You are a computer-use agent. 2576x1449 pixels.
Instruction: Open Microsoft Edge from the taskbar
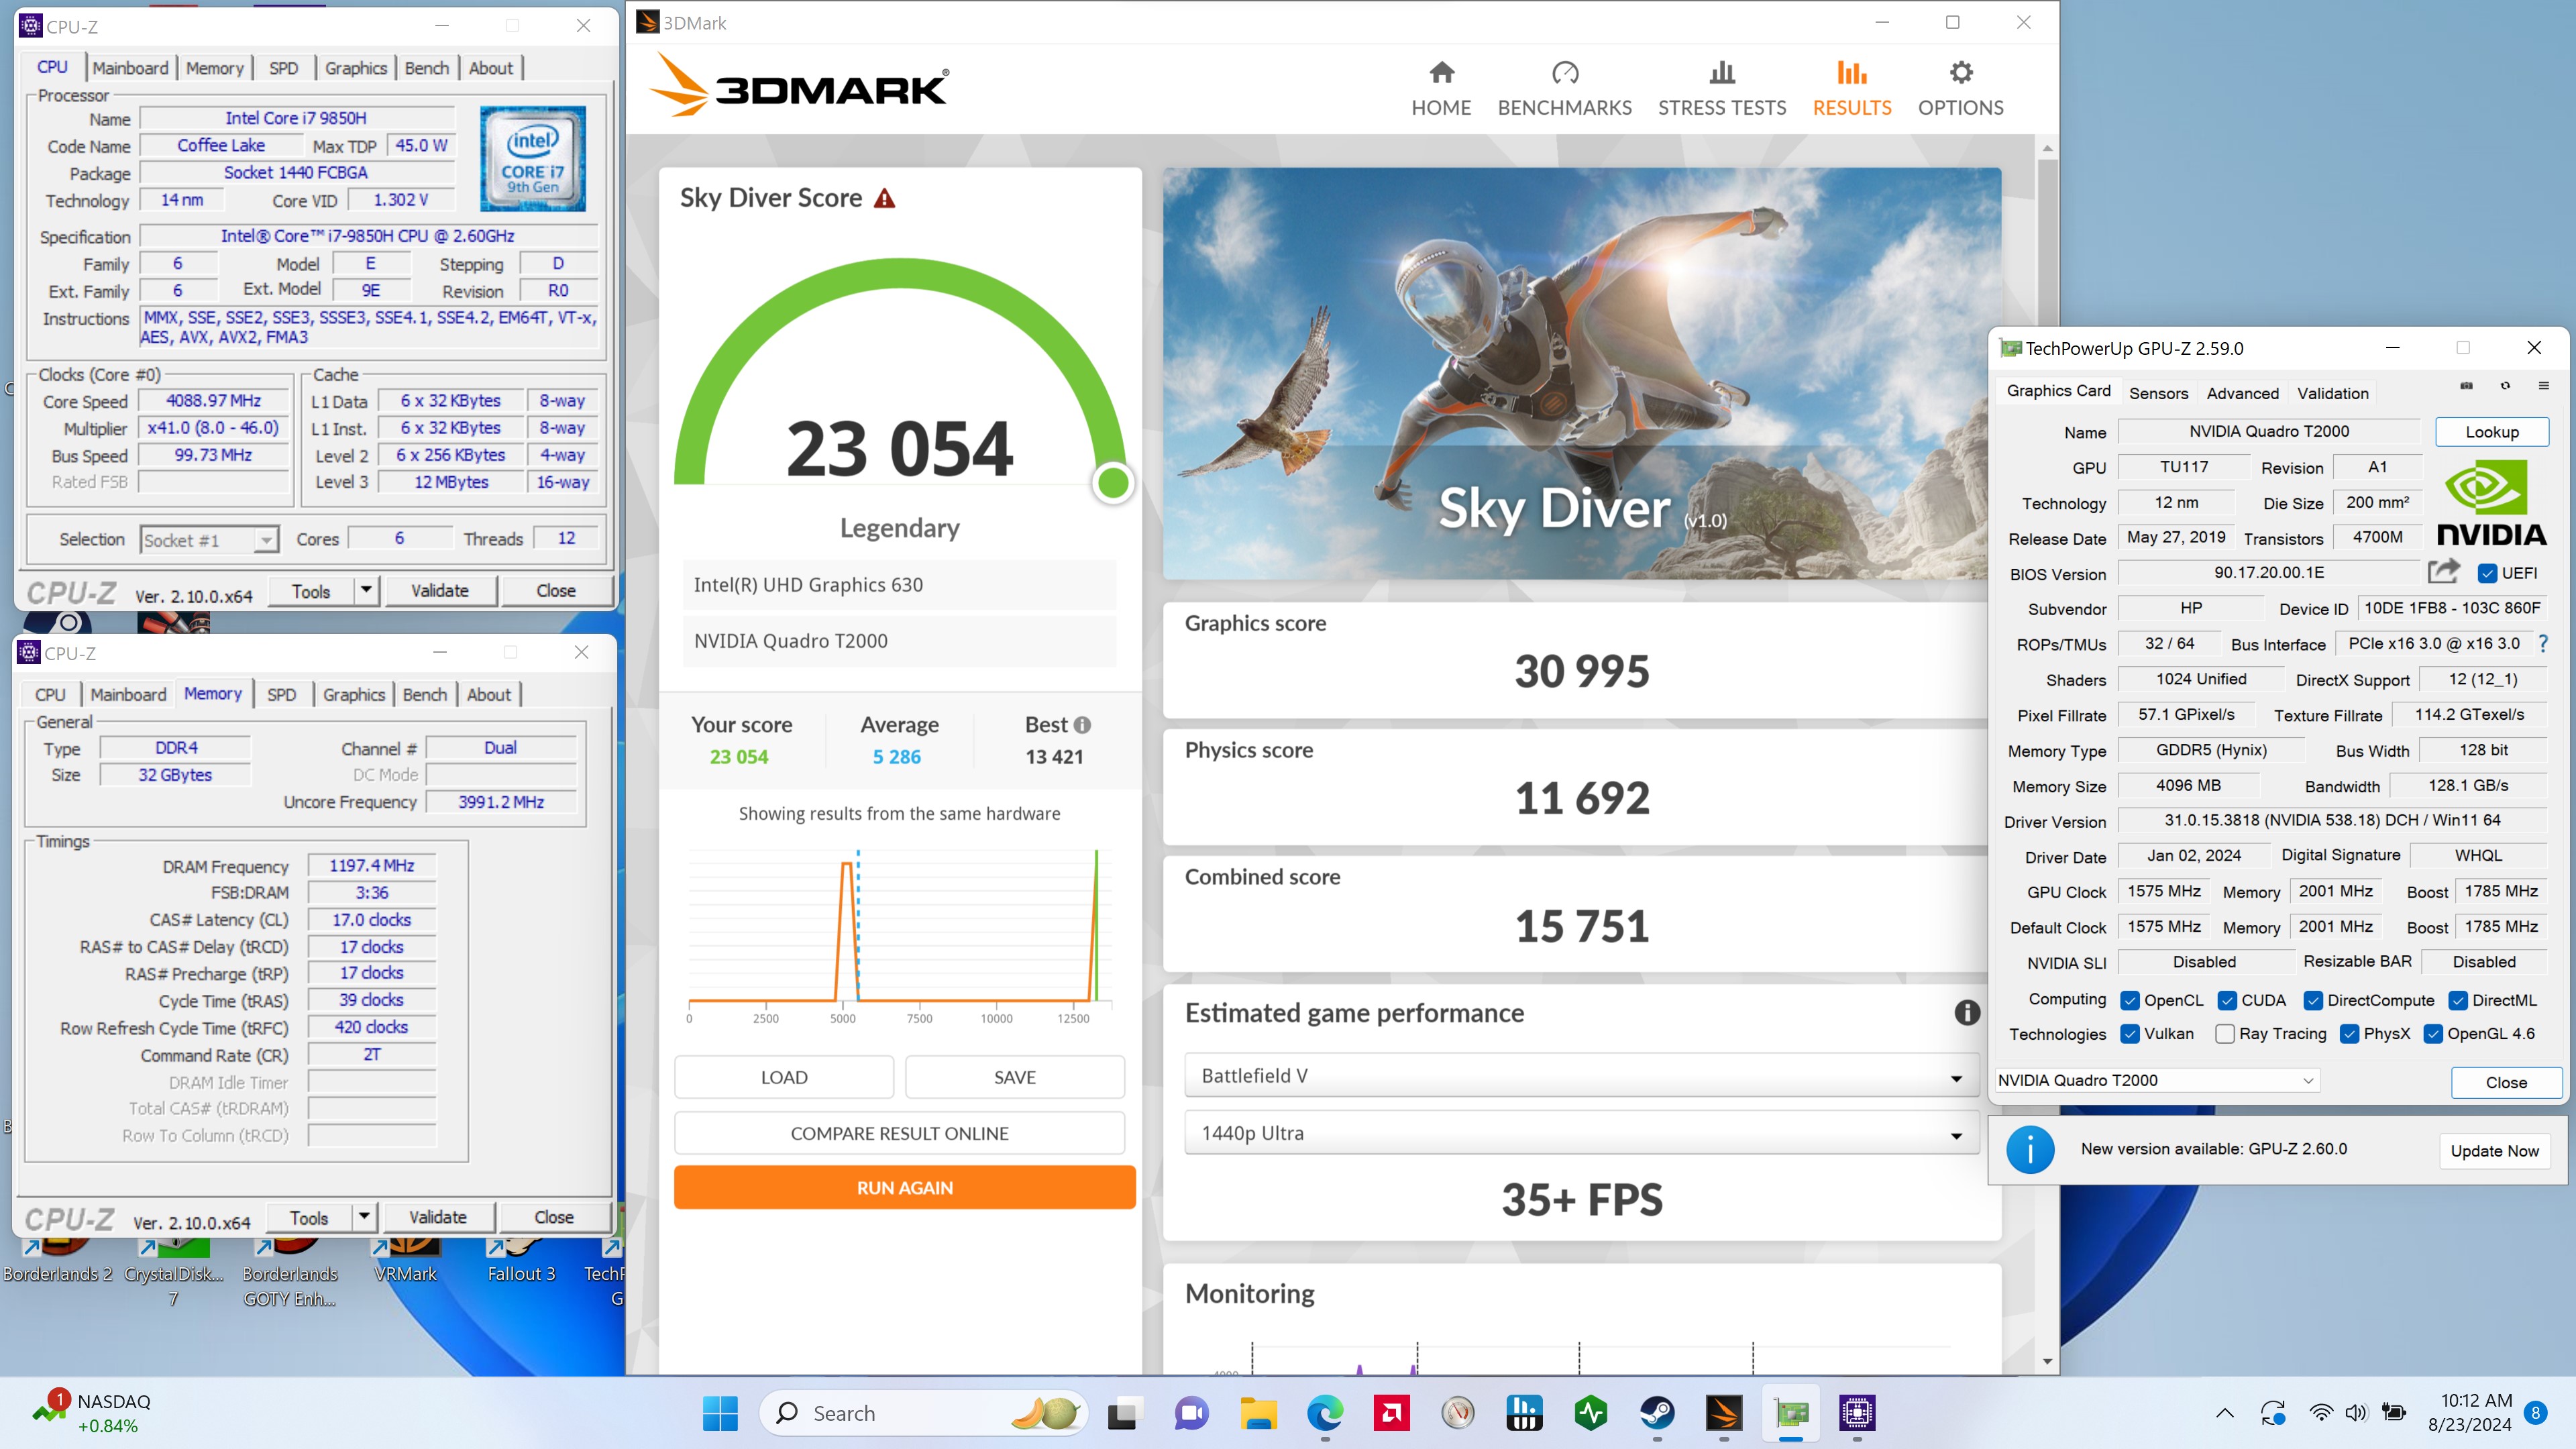1325,1413
